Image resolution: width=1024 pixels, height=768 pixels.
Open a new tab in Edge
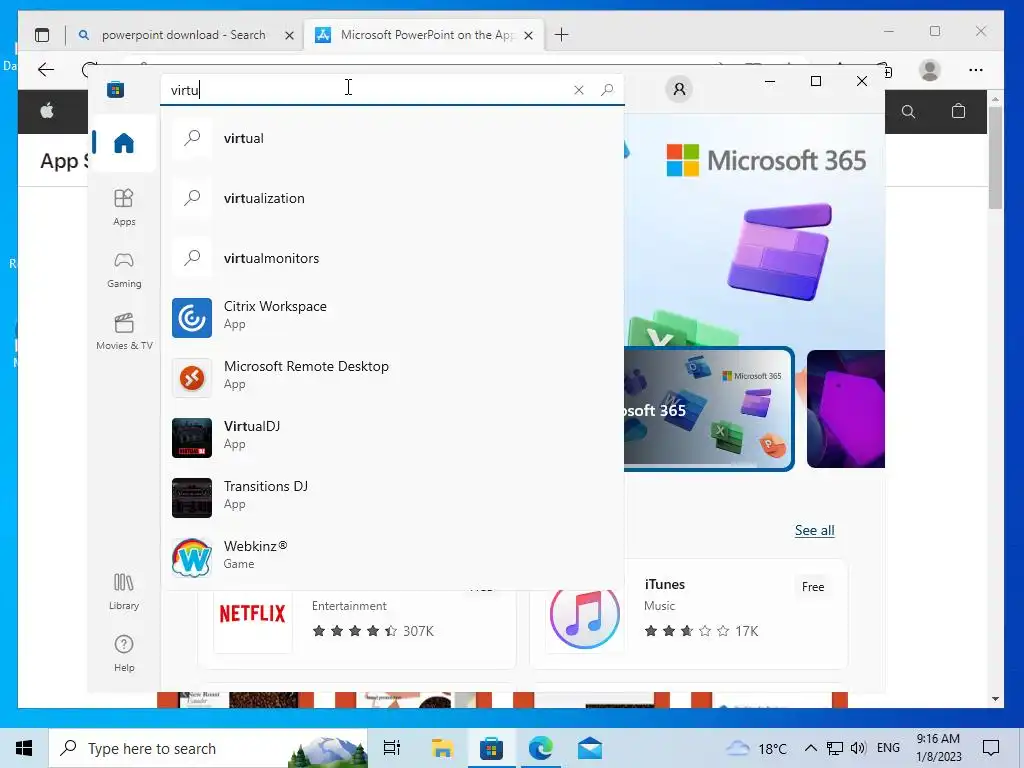tap(562, 35)
